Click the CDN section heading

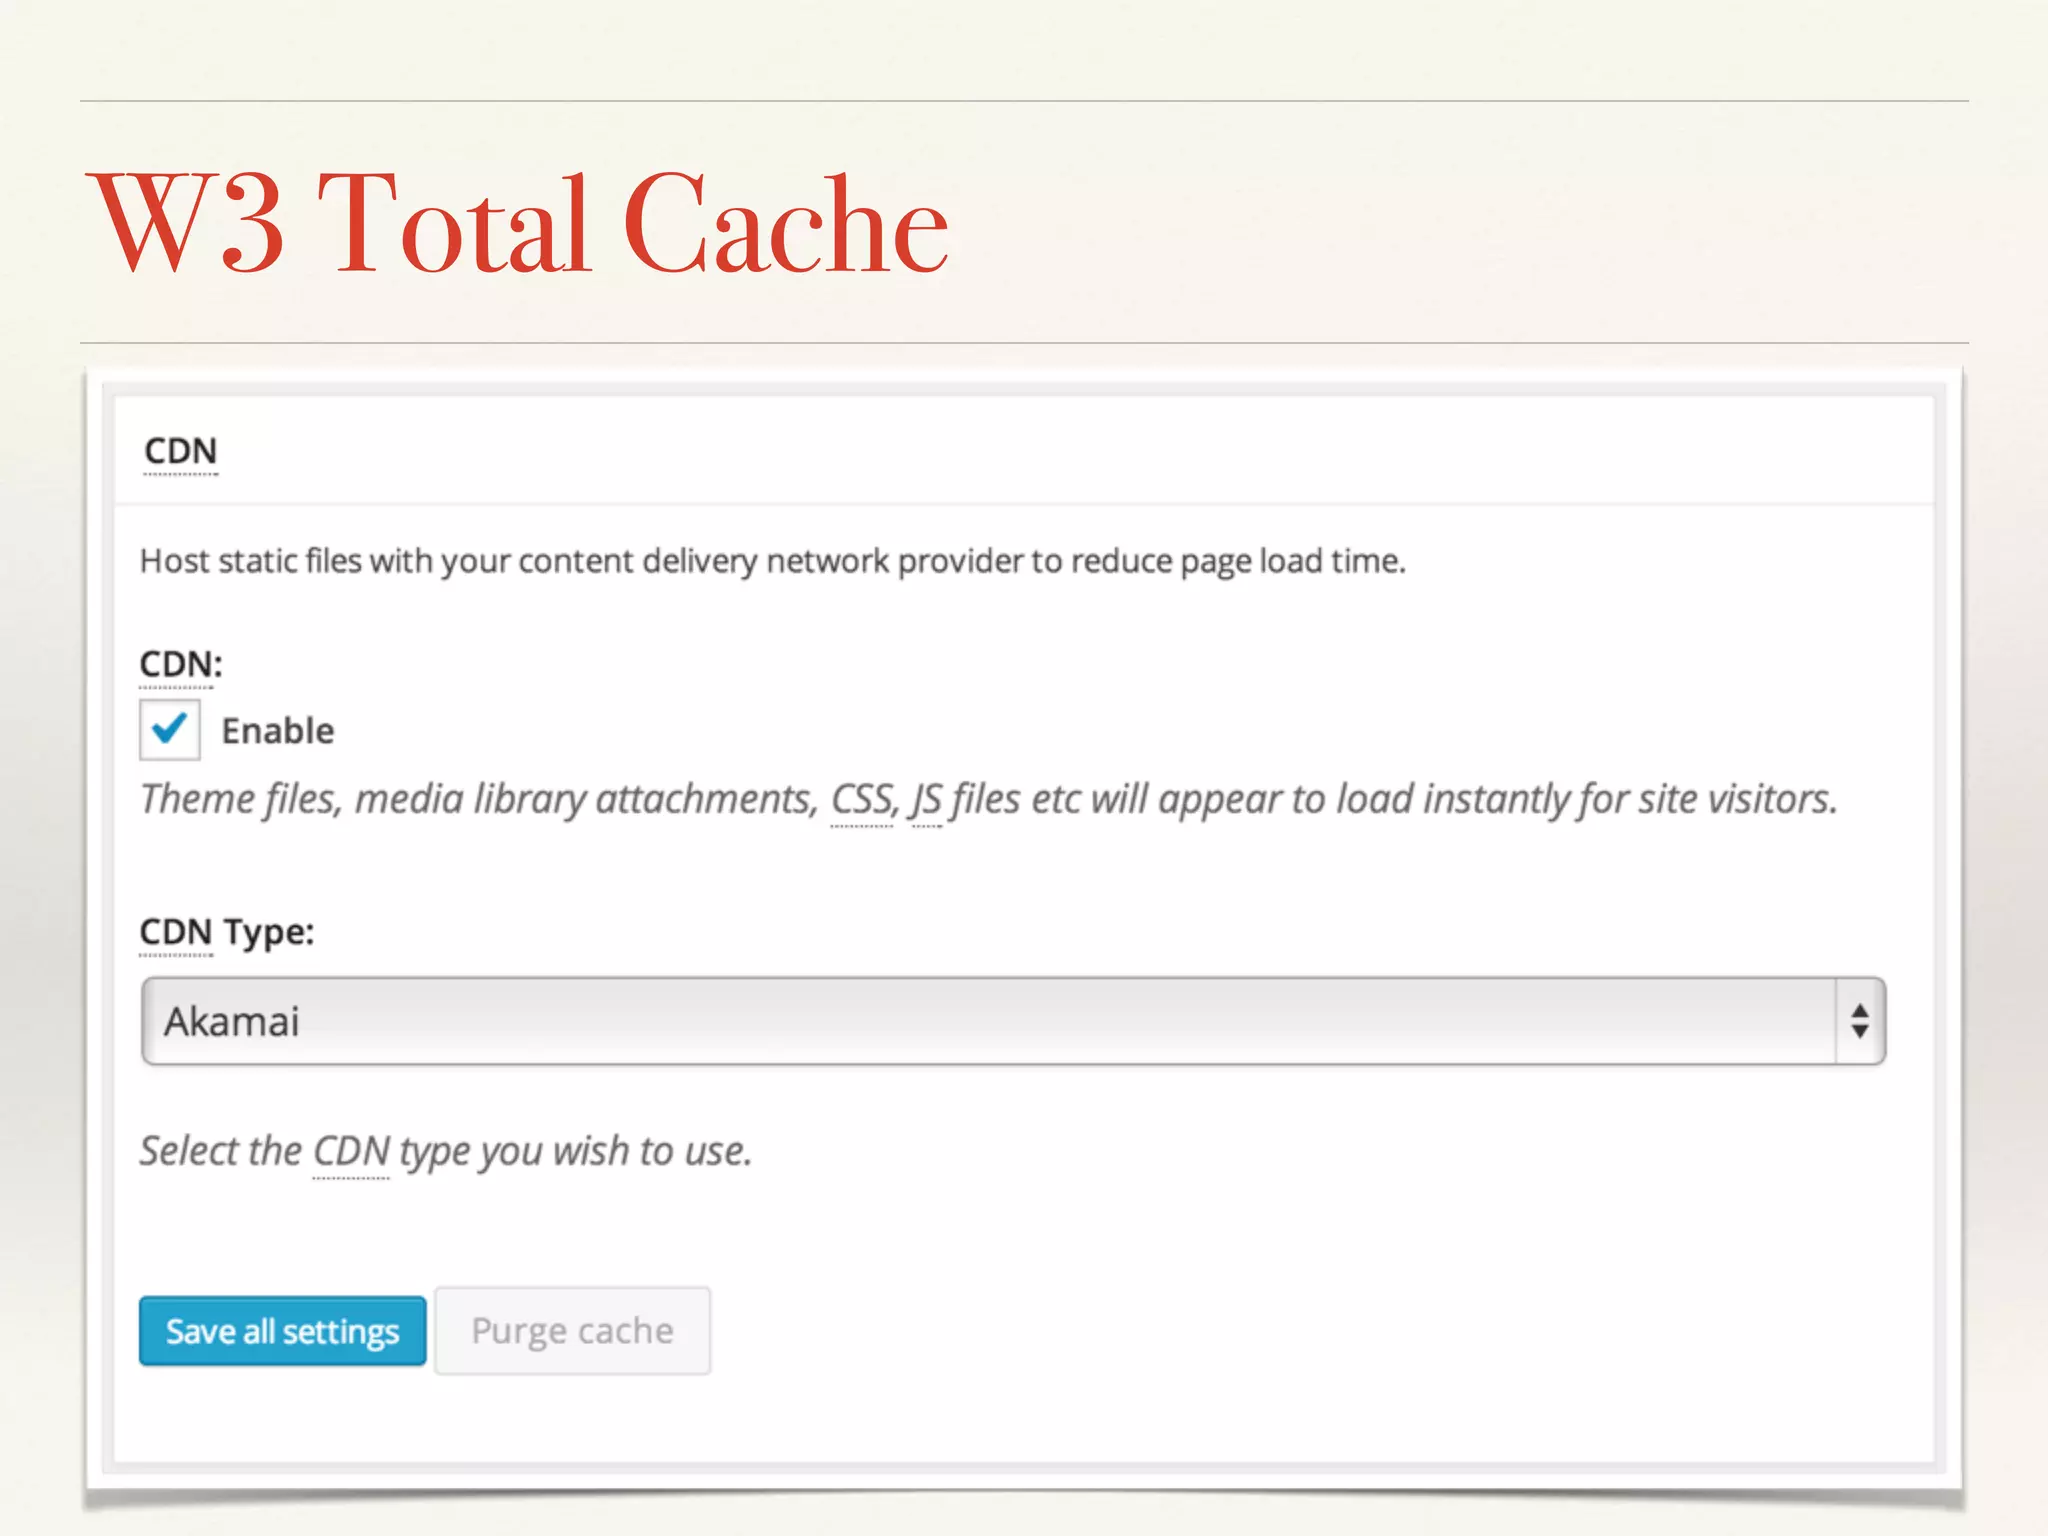tap(180, 451)
